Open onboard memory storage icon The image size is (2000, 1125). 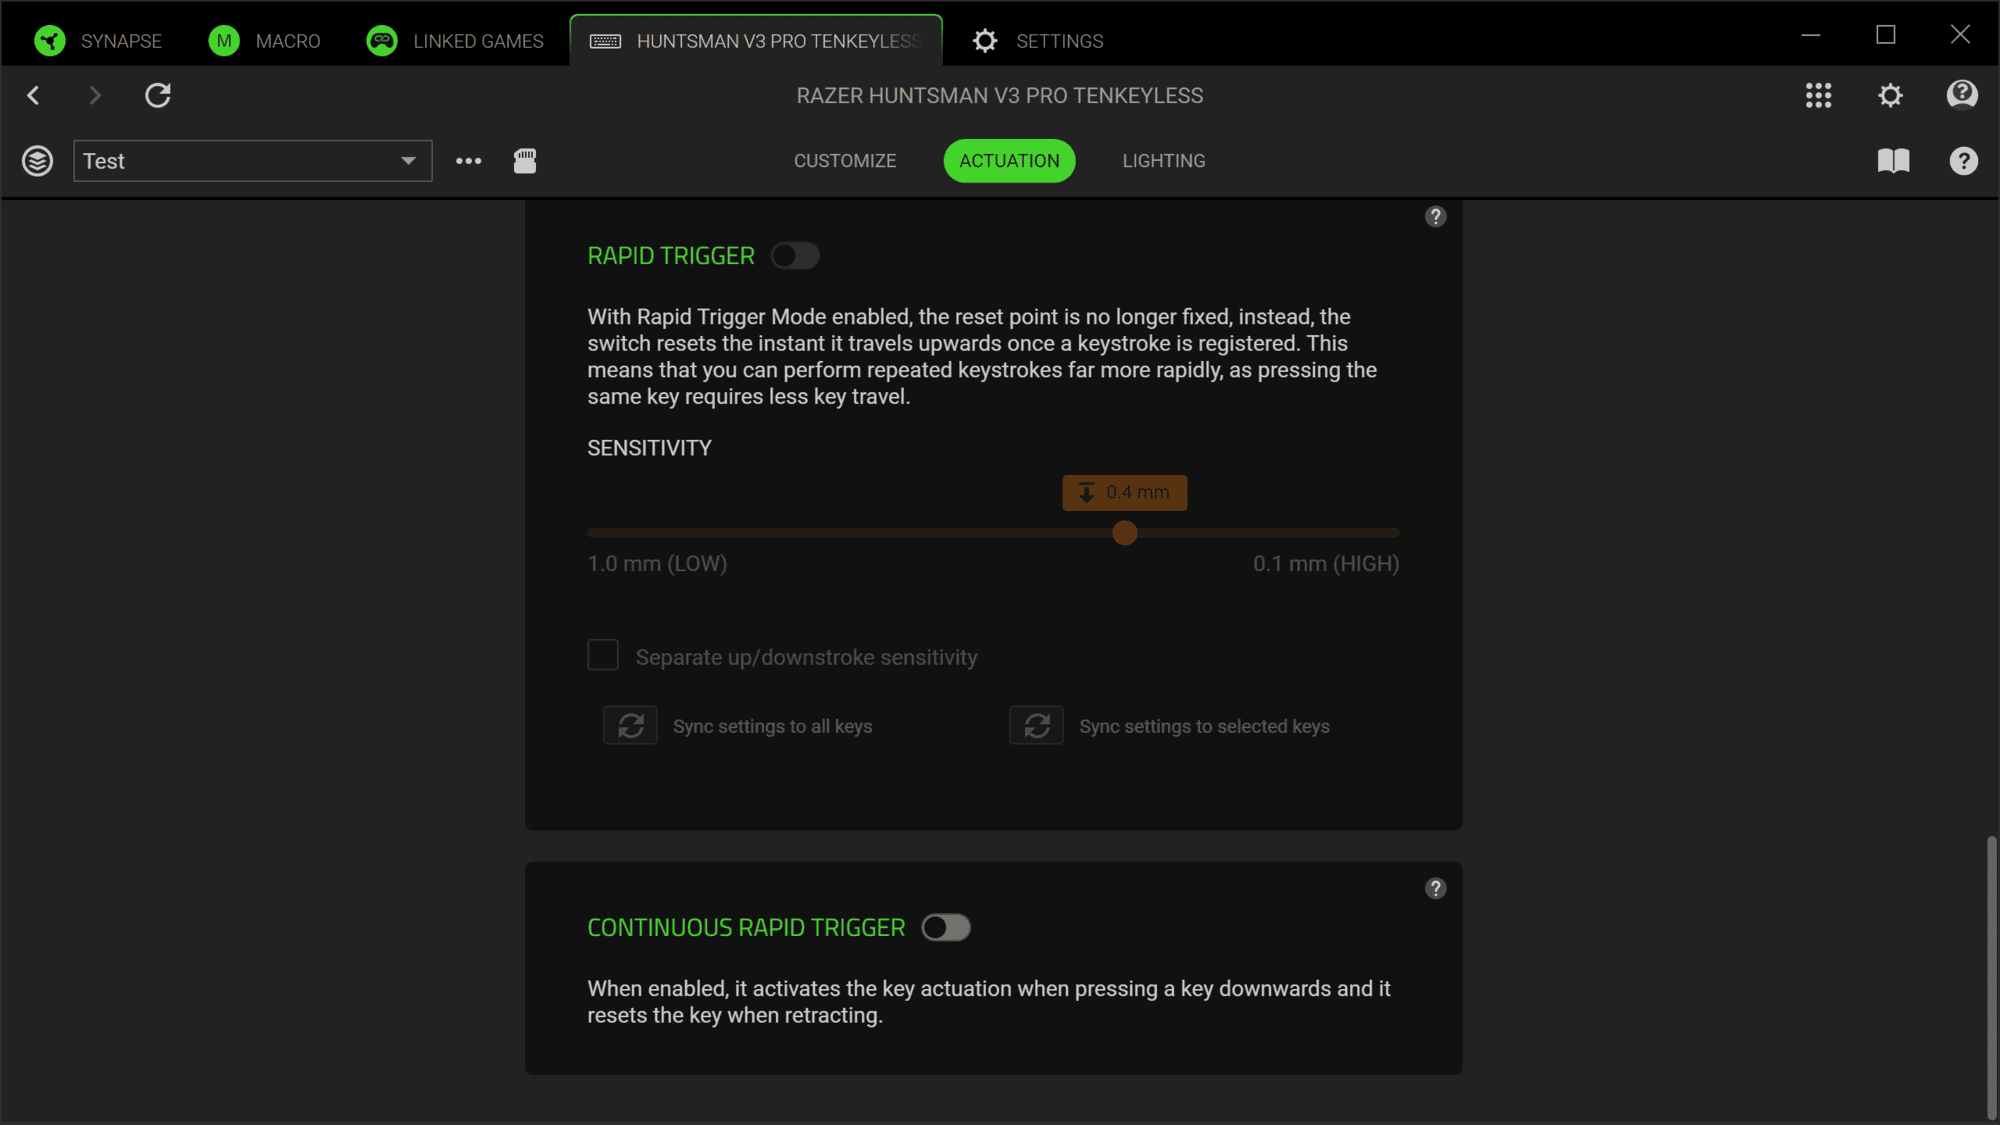pyautogui.click(x=525, y=161)
